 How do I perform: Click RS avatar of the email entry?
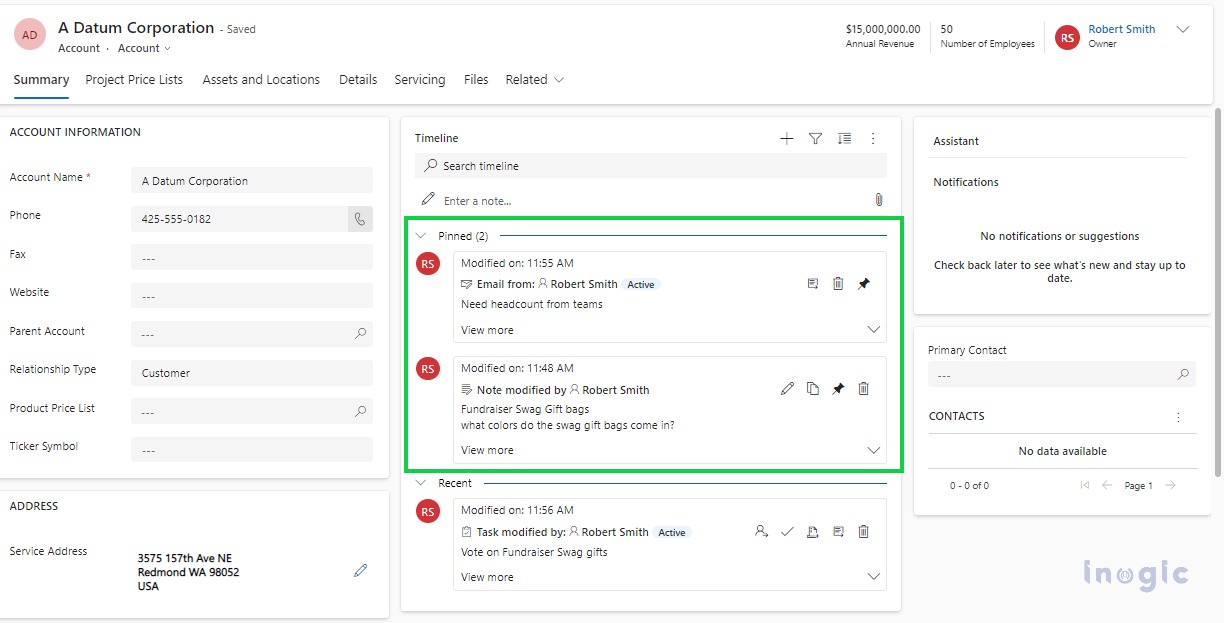pos(428,264)
